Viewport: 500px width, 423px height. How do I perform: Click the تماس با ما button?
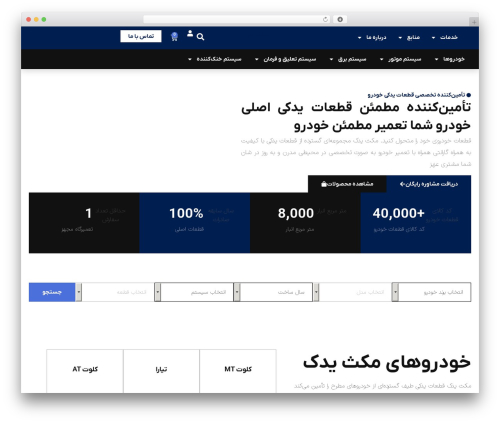click(x=141, y=36)
